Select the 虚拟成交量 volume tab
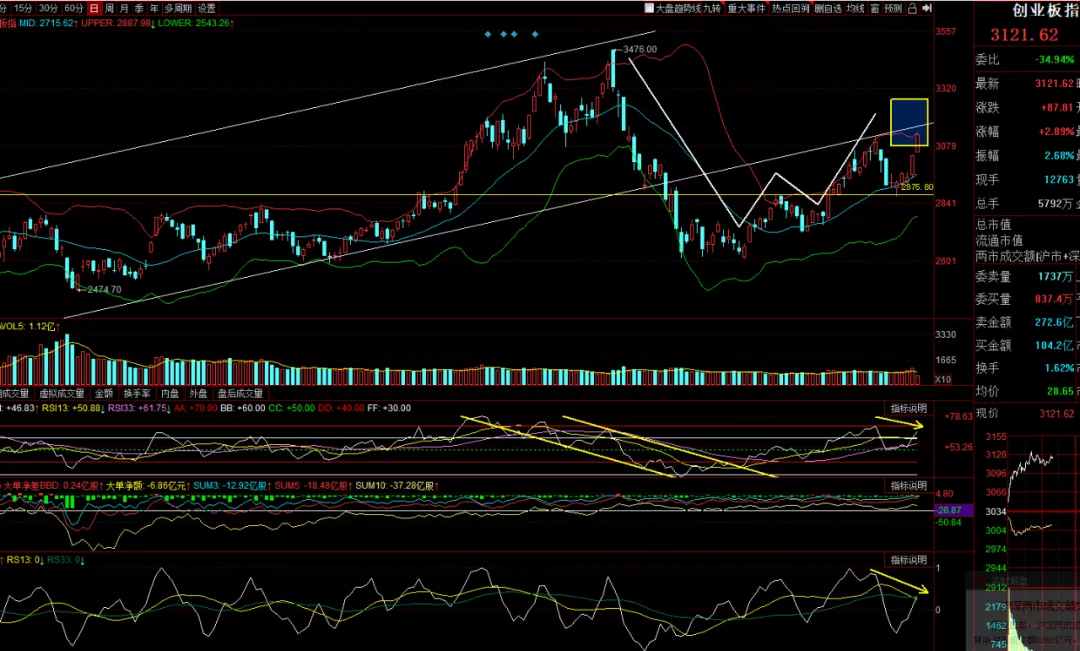Screen dimensions: 1080x651 coord(61,393)
